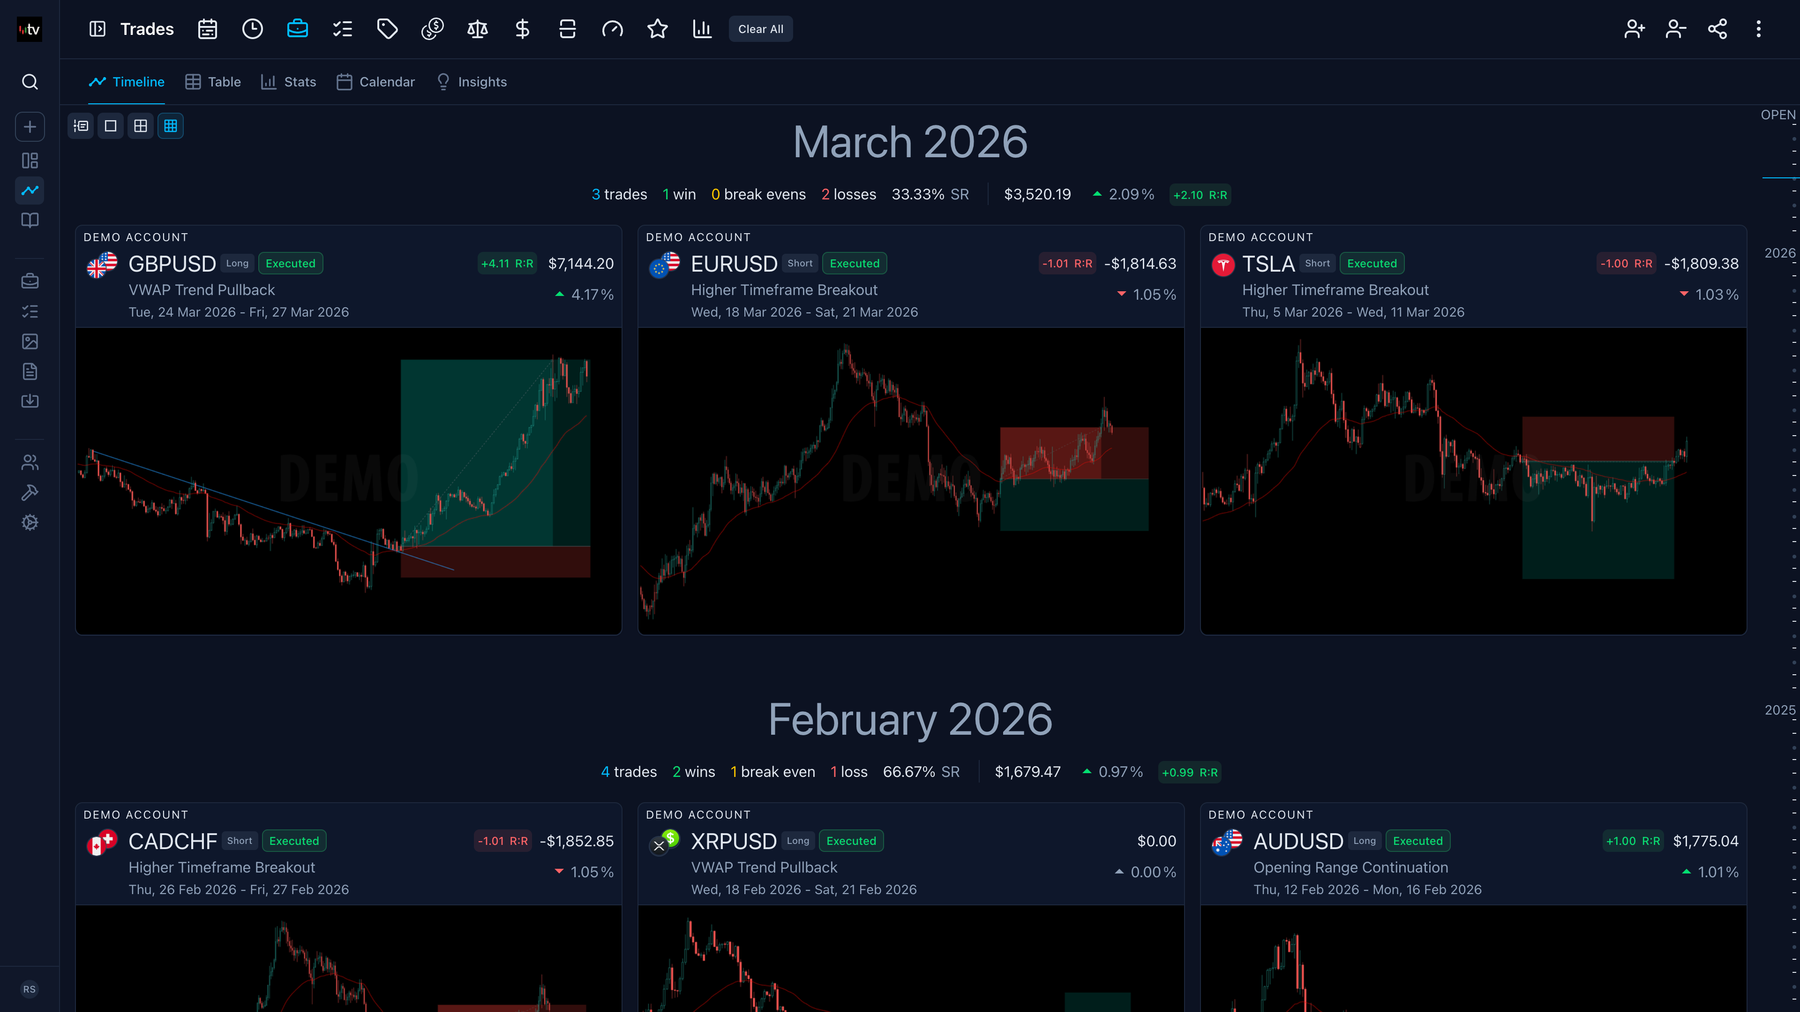This screenshot has height=1012, width=1800.
Task: Open the clock time filter icon
Action: [252, 29]
